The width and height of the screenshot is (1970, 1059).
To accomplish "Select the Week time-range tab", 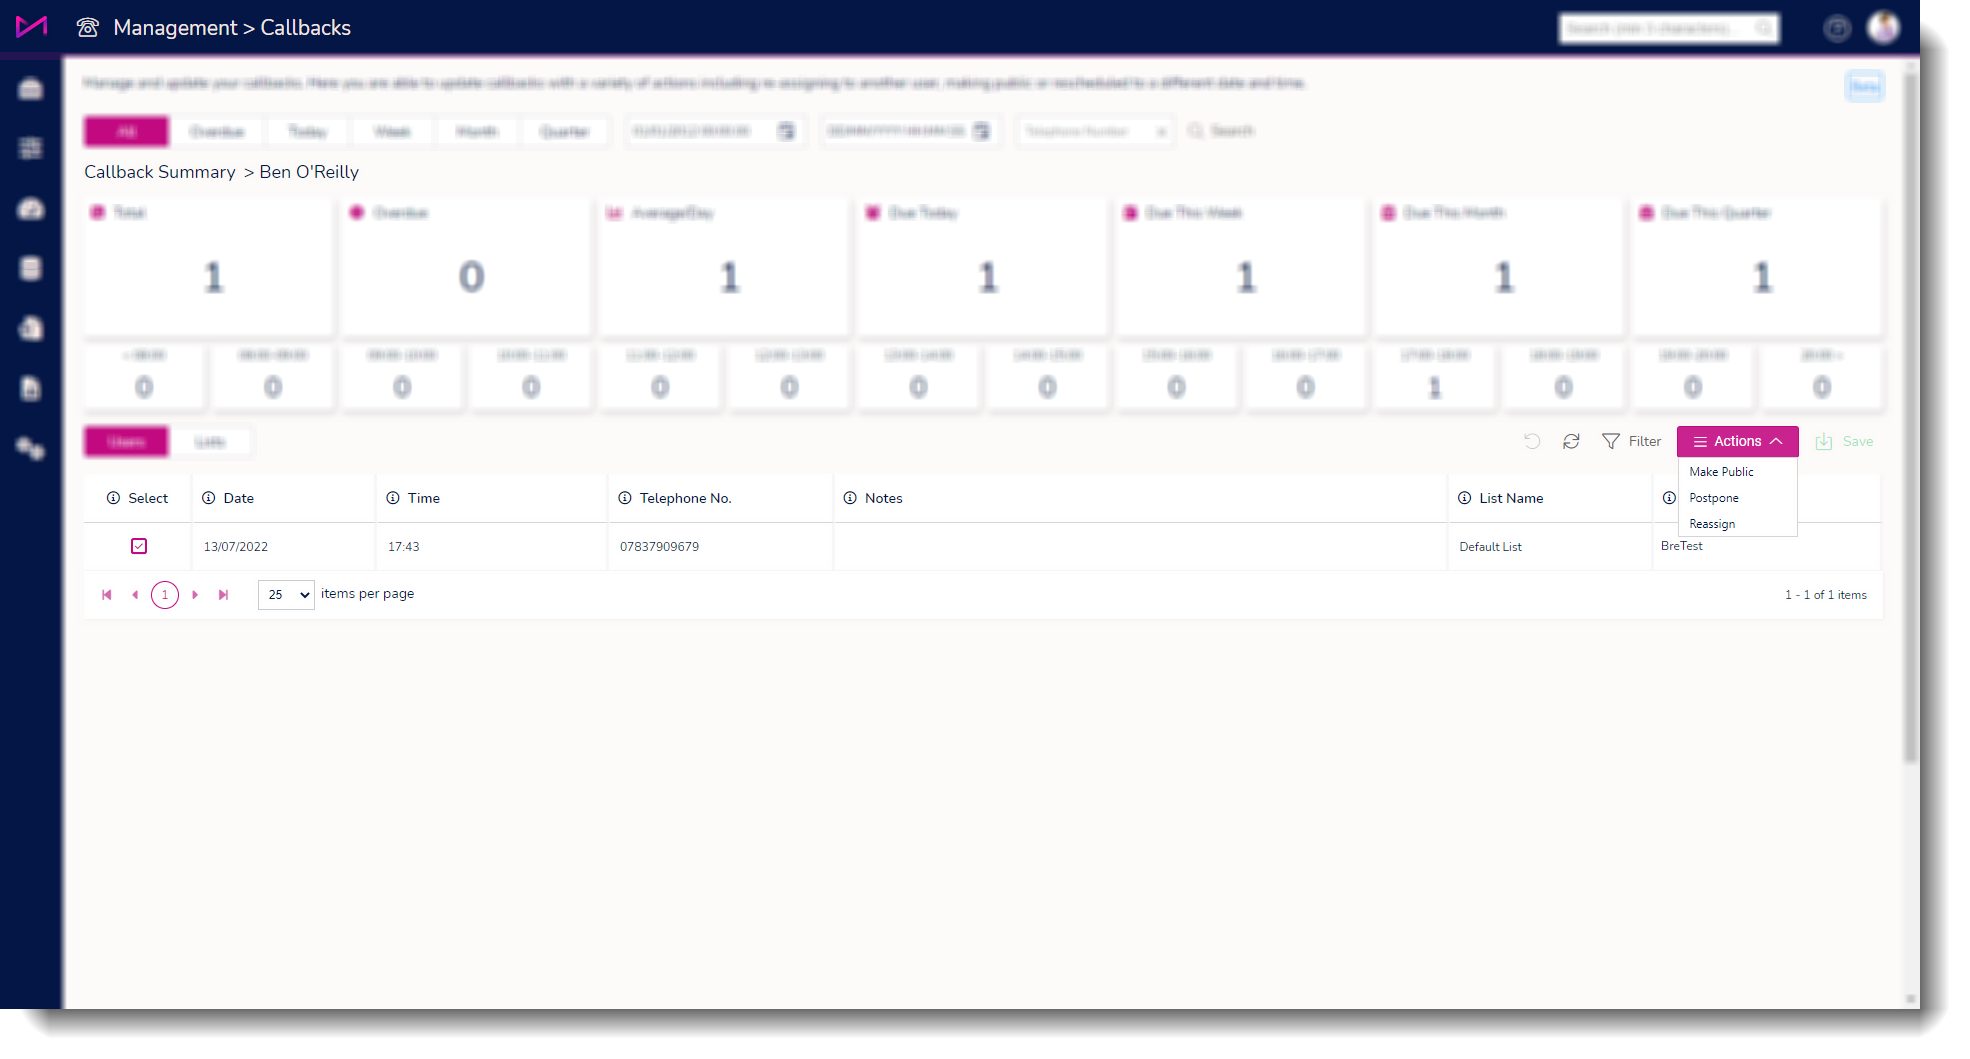I will (392, 131).
